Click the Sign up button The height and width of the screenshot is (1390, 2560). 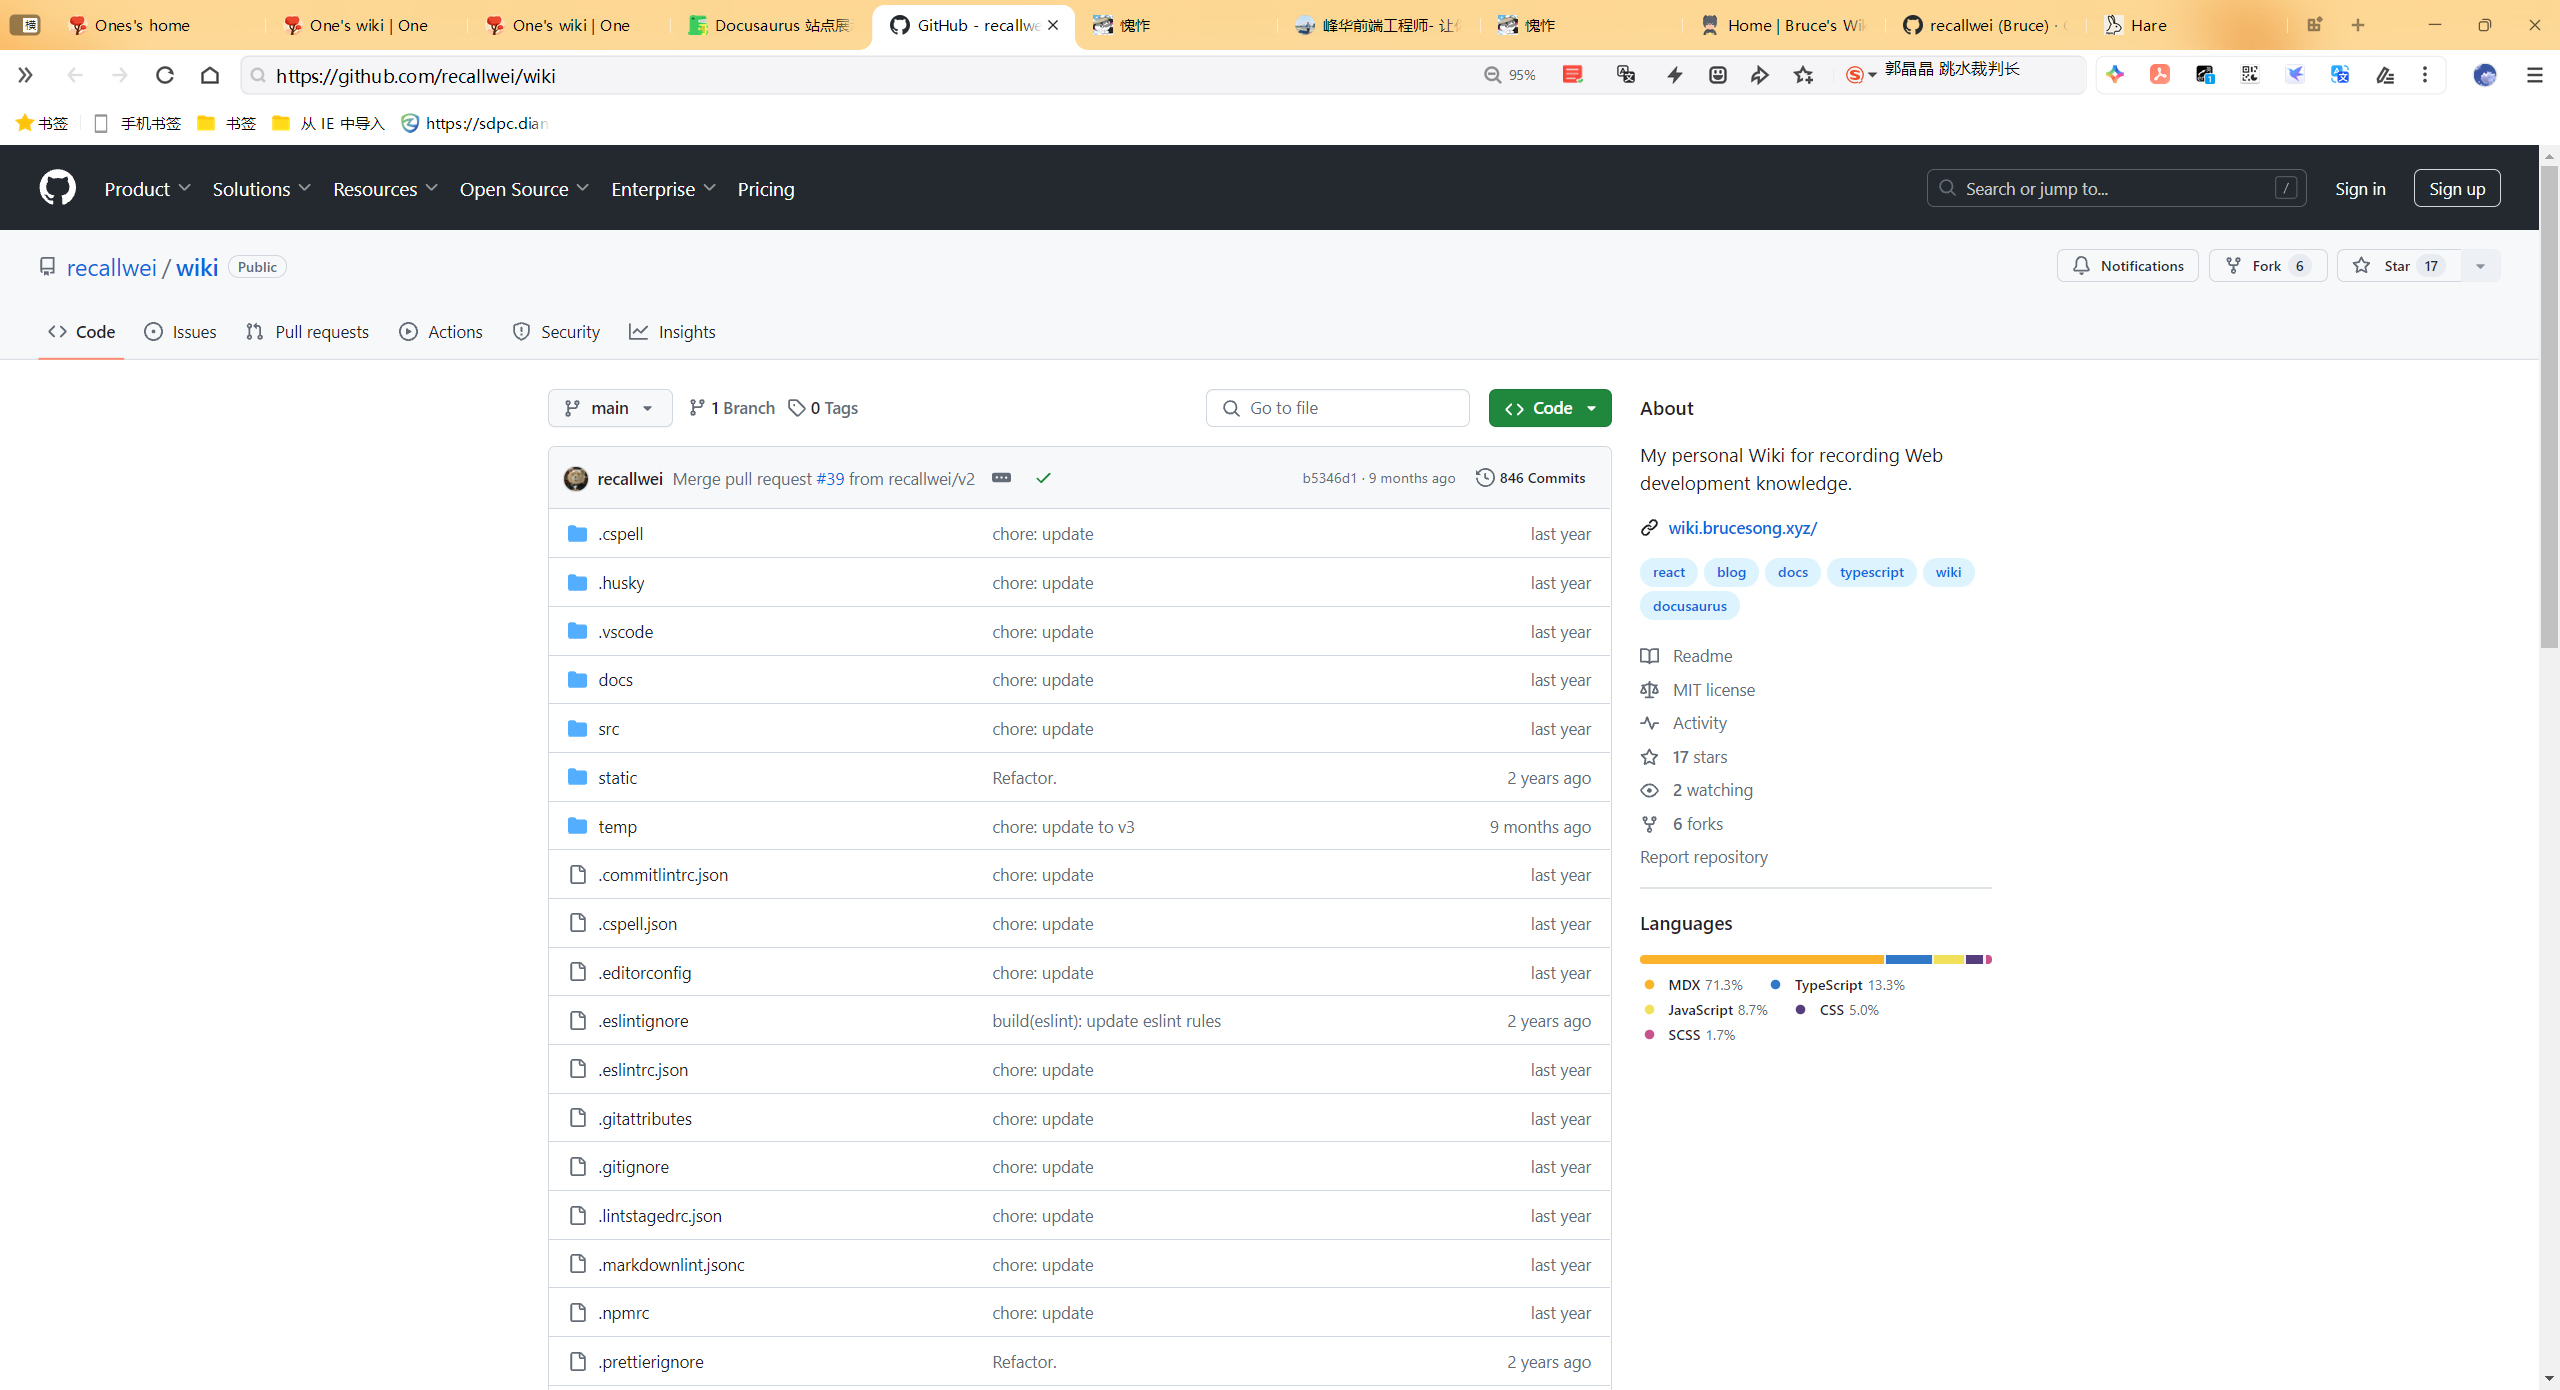2457,189
